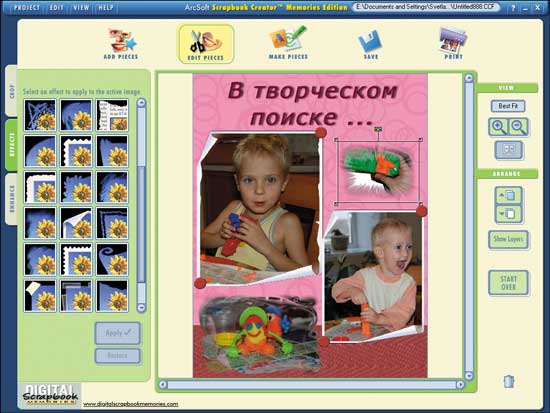Select the first effect thumbnail in row four
550x413 pixels.
[x=40, y=224]
